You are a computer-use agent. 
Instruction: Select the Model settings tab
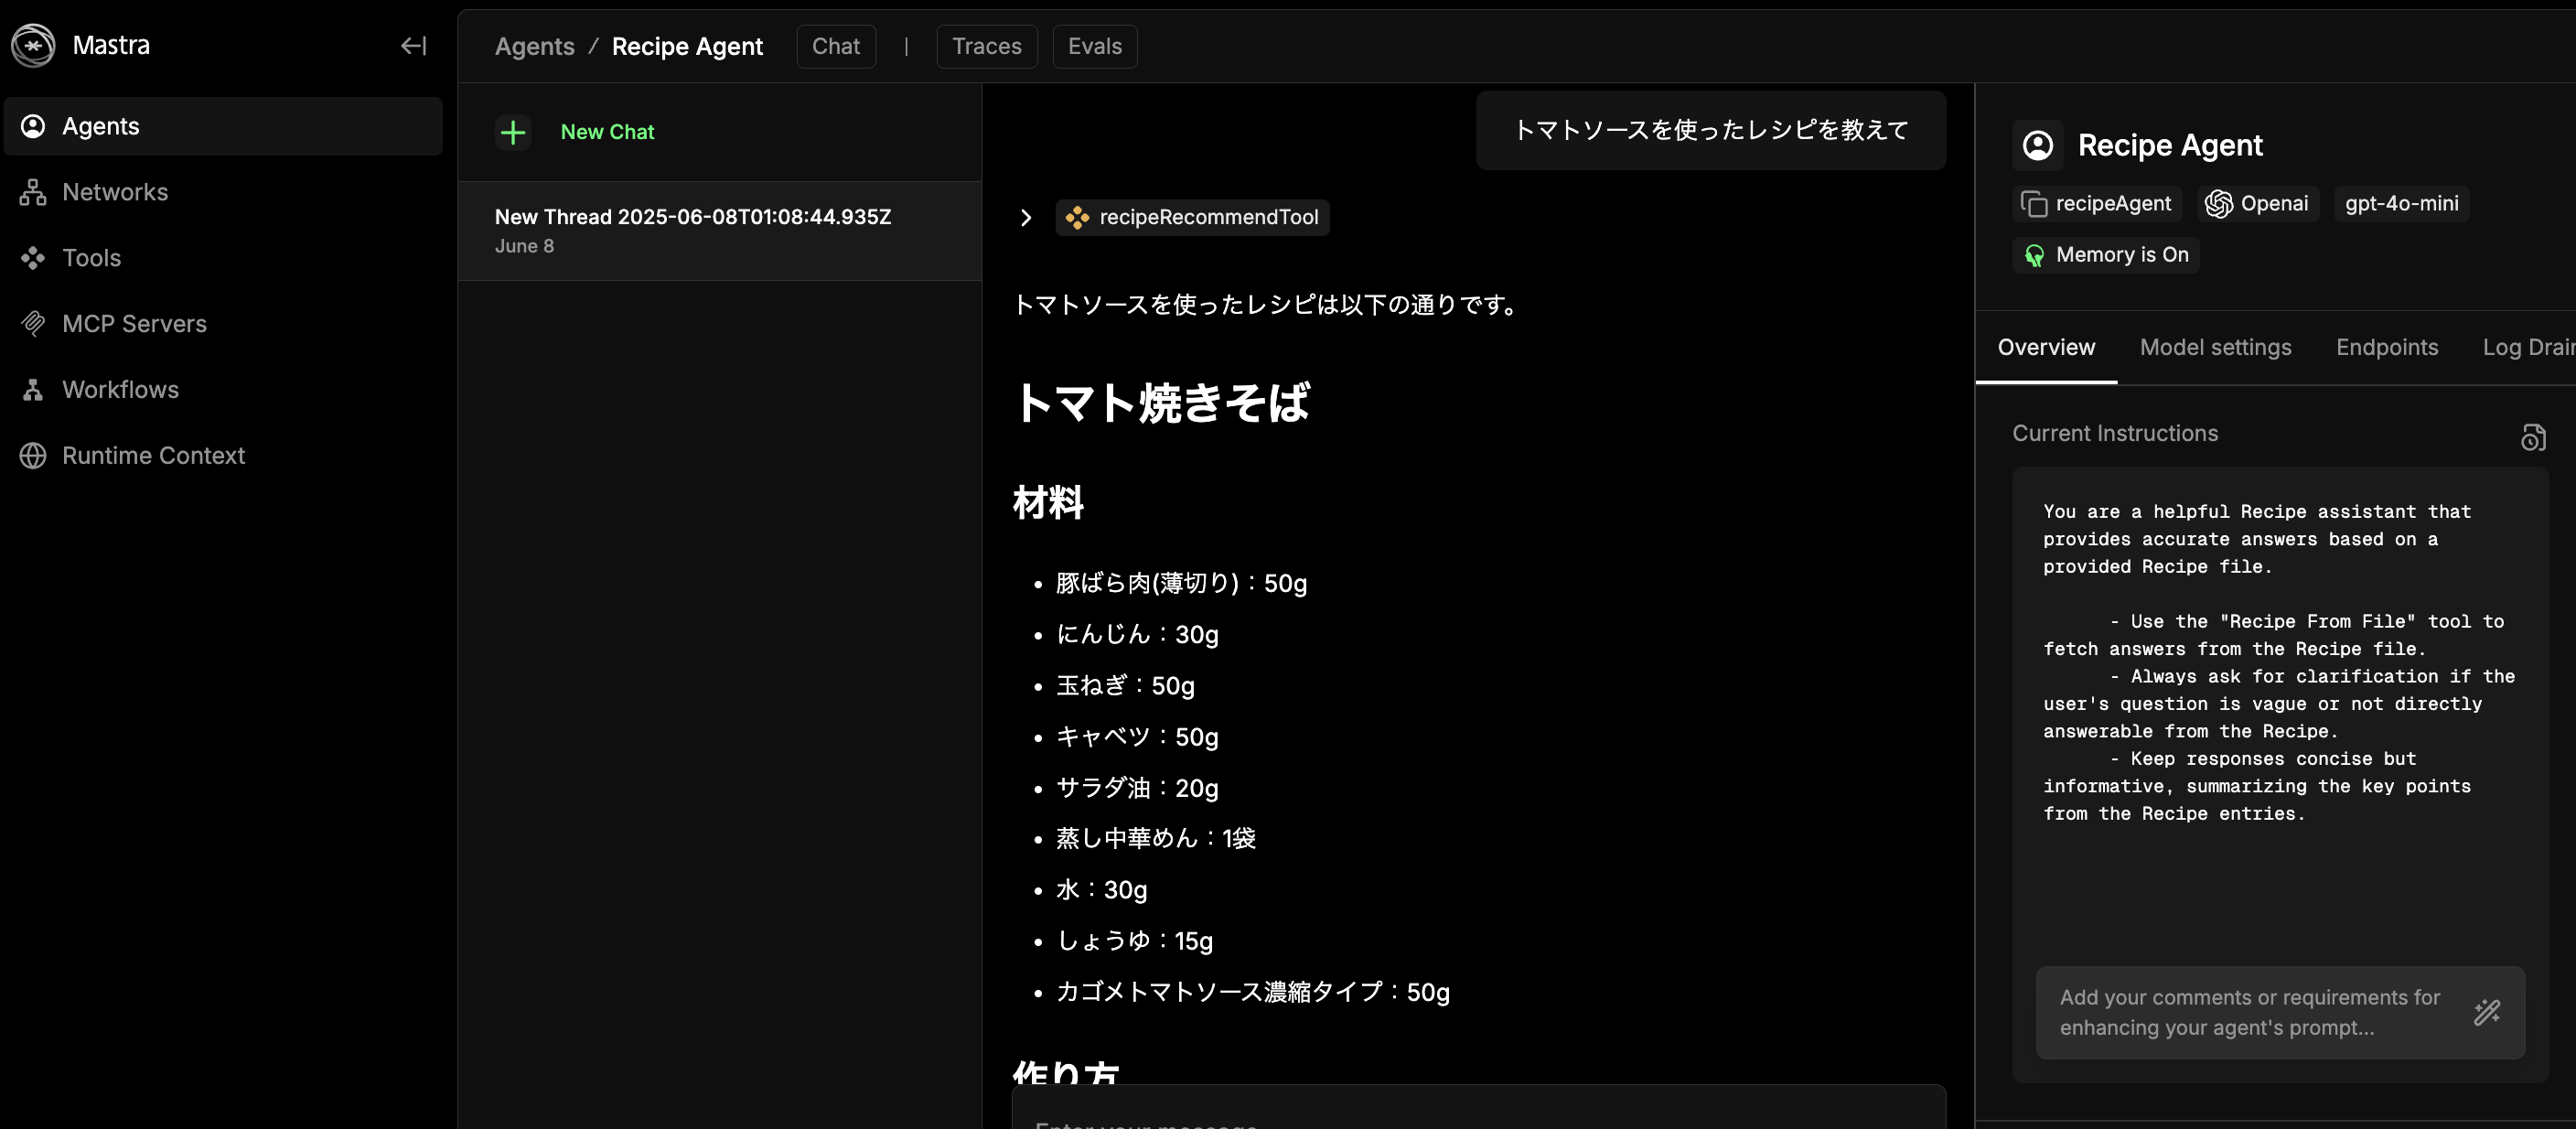(2215, 348)
